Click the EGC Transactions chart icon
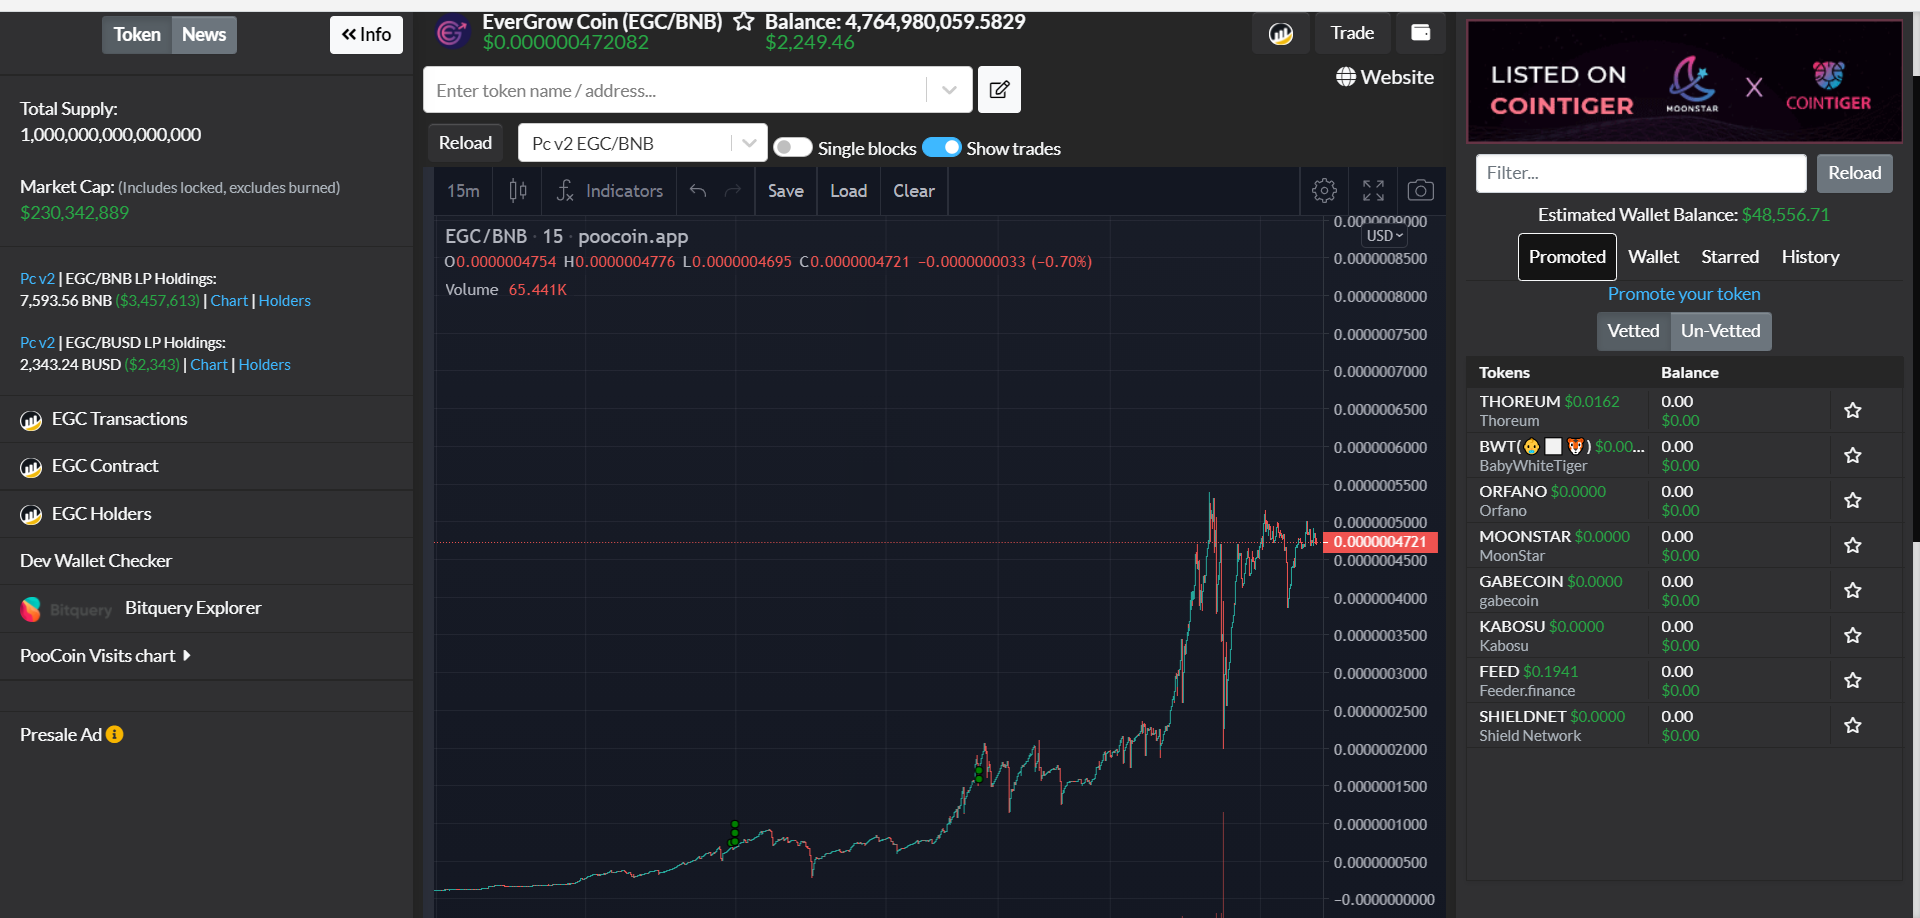The image size is (1920, 918). 31,420
